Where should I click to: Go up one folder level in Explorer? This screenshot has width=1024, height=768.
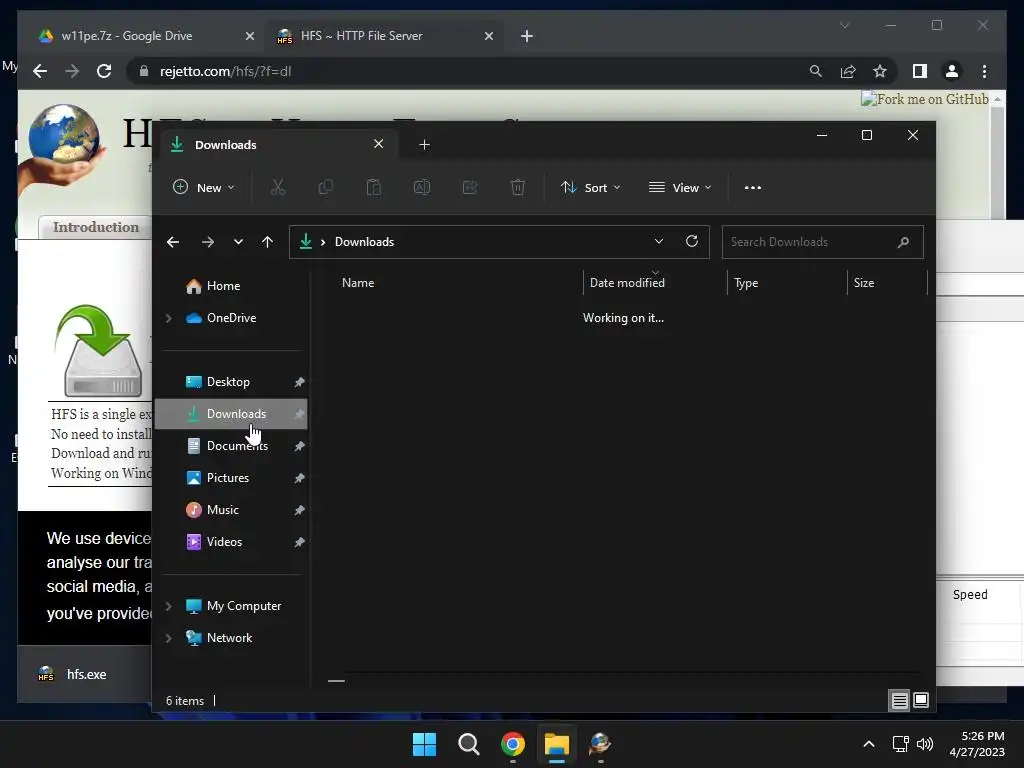(267, 242)
